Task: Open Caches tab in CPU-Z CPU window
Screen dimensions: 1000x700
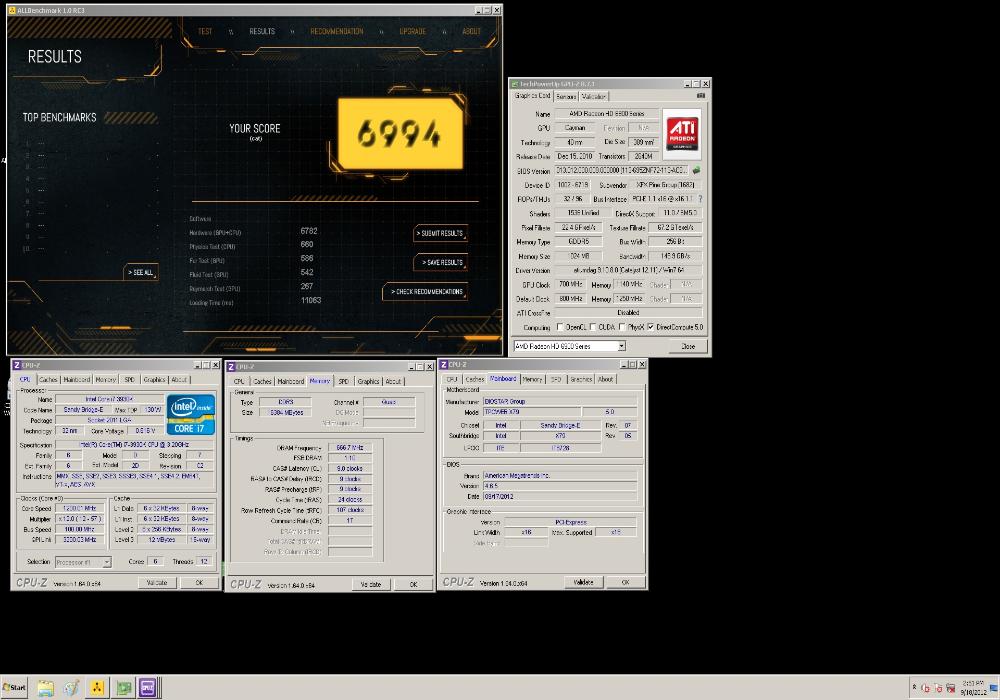Action: click(48, 380)
